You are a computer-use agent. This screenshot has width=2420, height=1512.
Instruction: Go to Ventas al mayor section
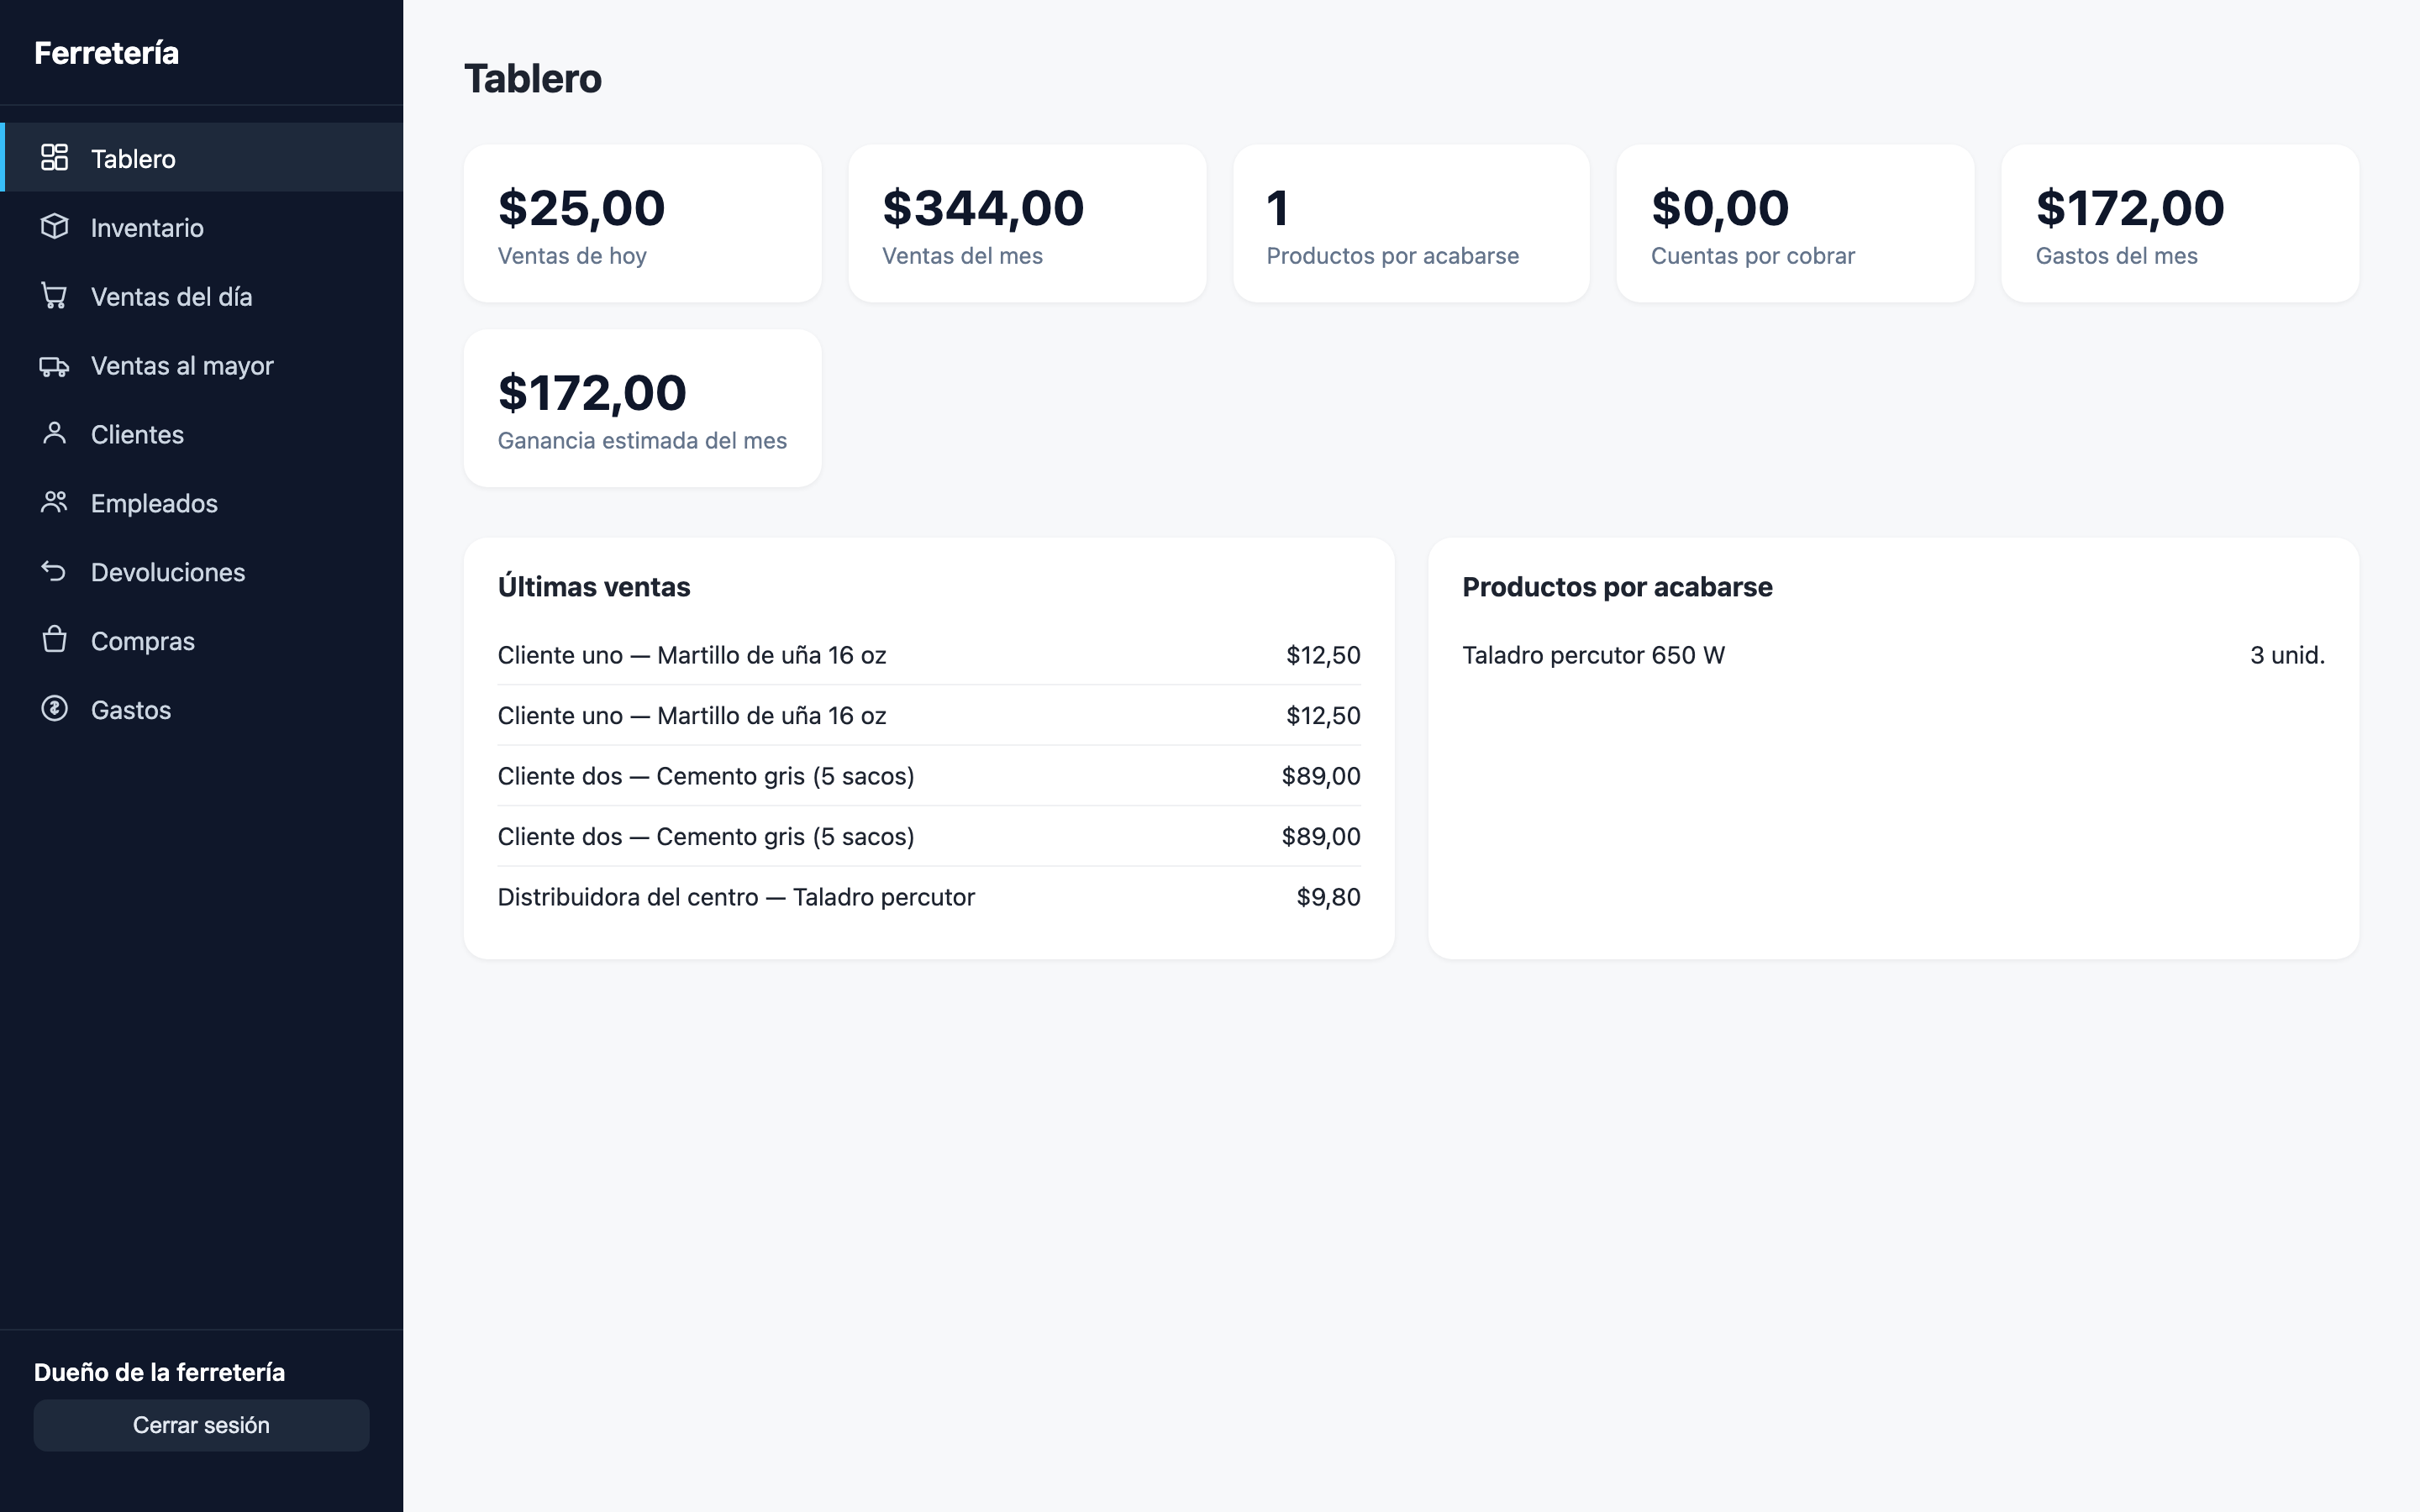(201, 365)
